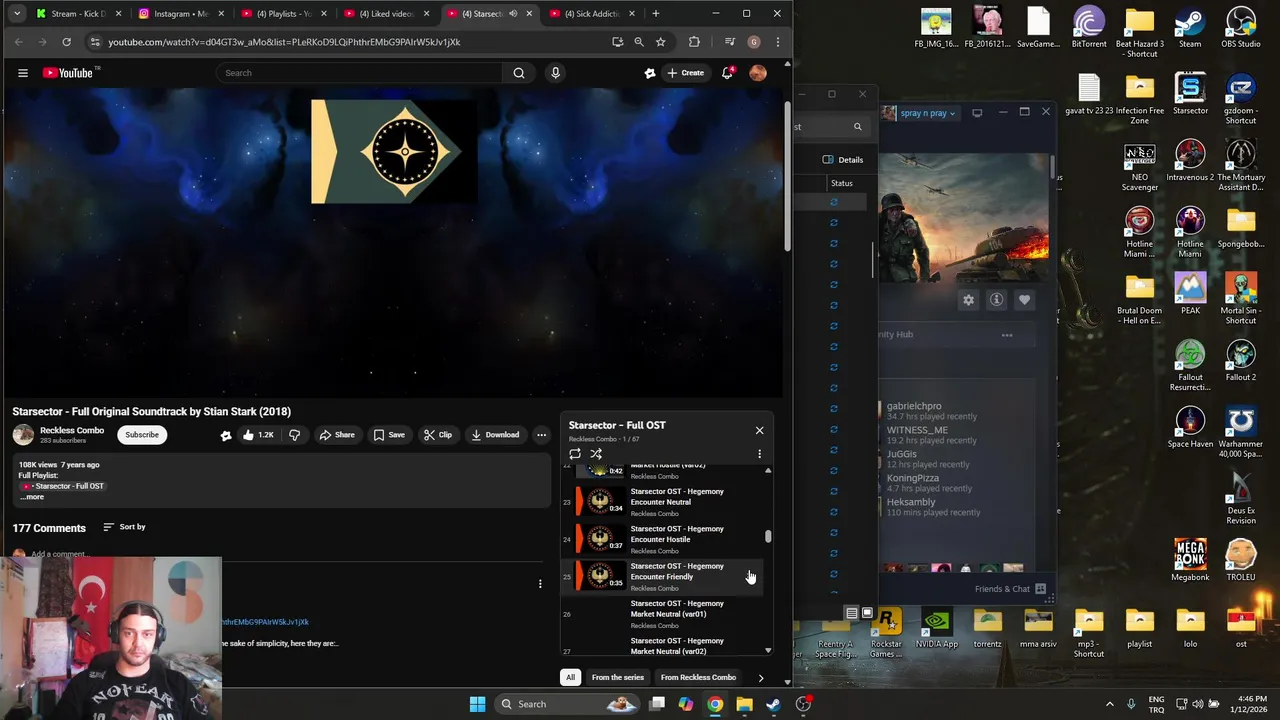Click into the YouTube search field
The width and height of the screenshot is (1280, 720).
[x=360, y=73]
